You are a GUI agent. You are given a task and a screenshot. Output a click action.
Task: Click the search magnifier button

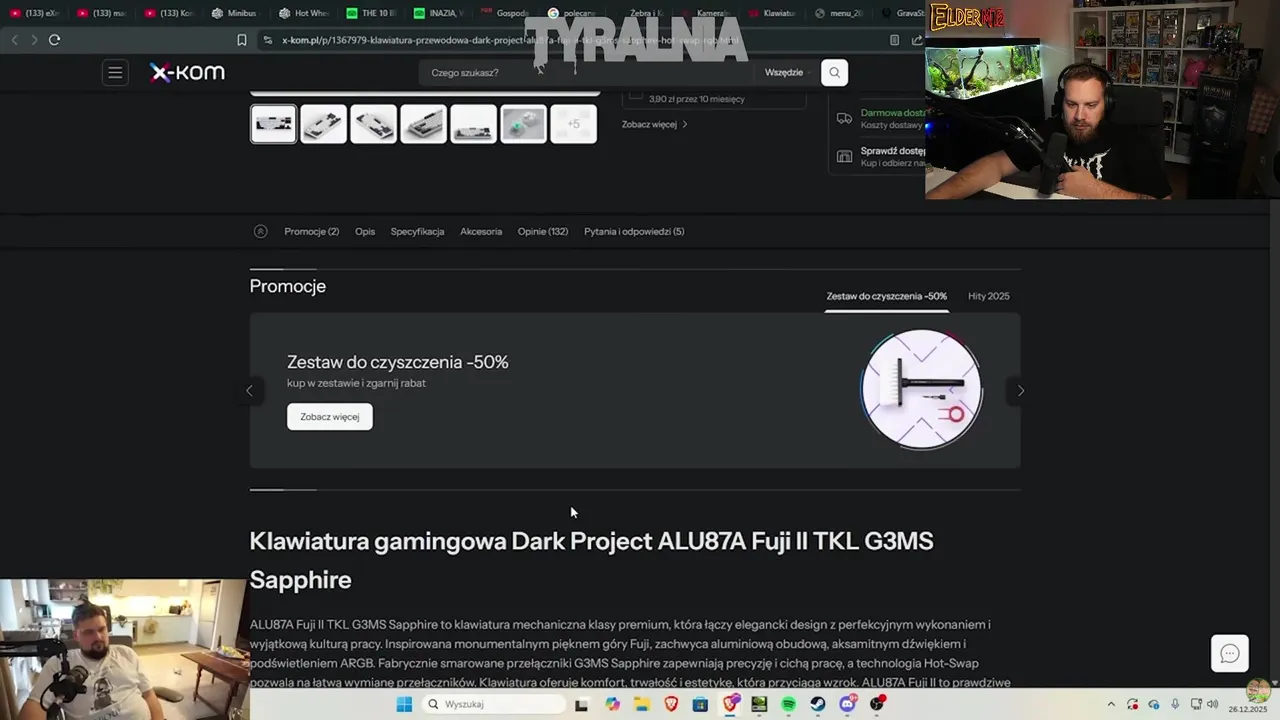click(834, 72)
